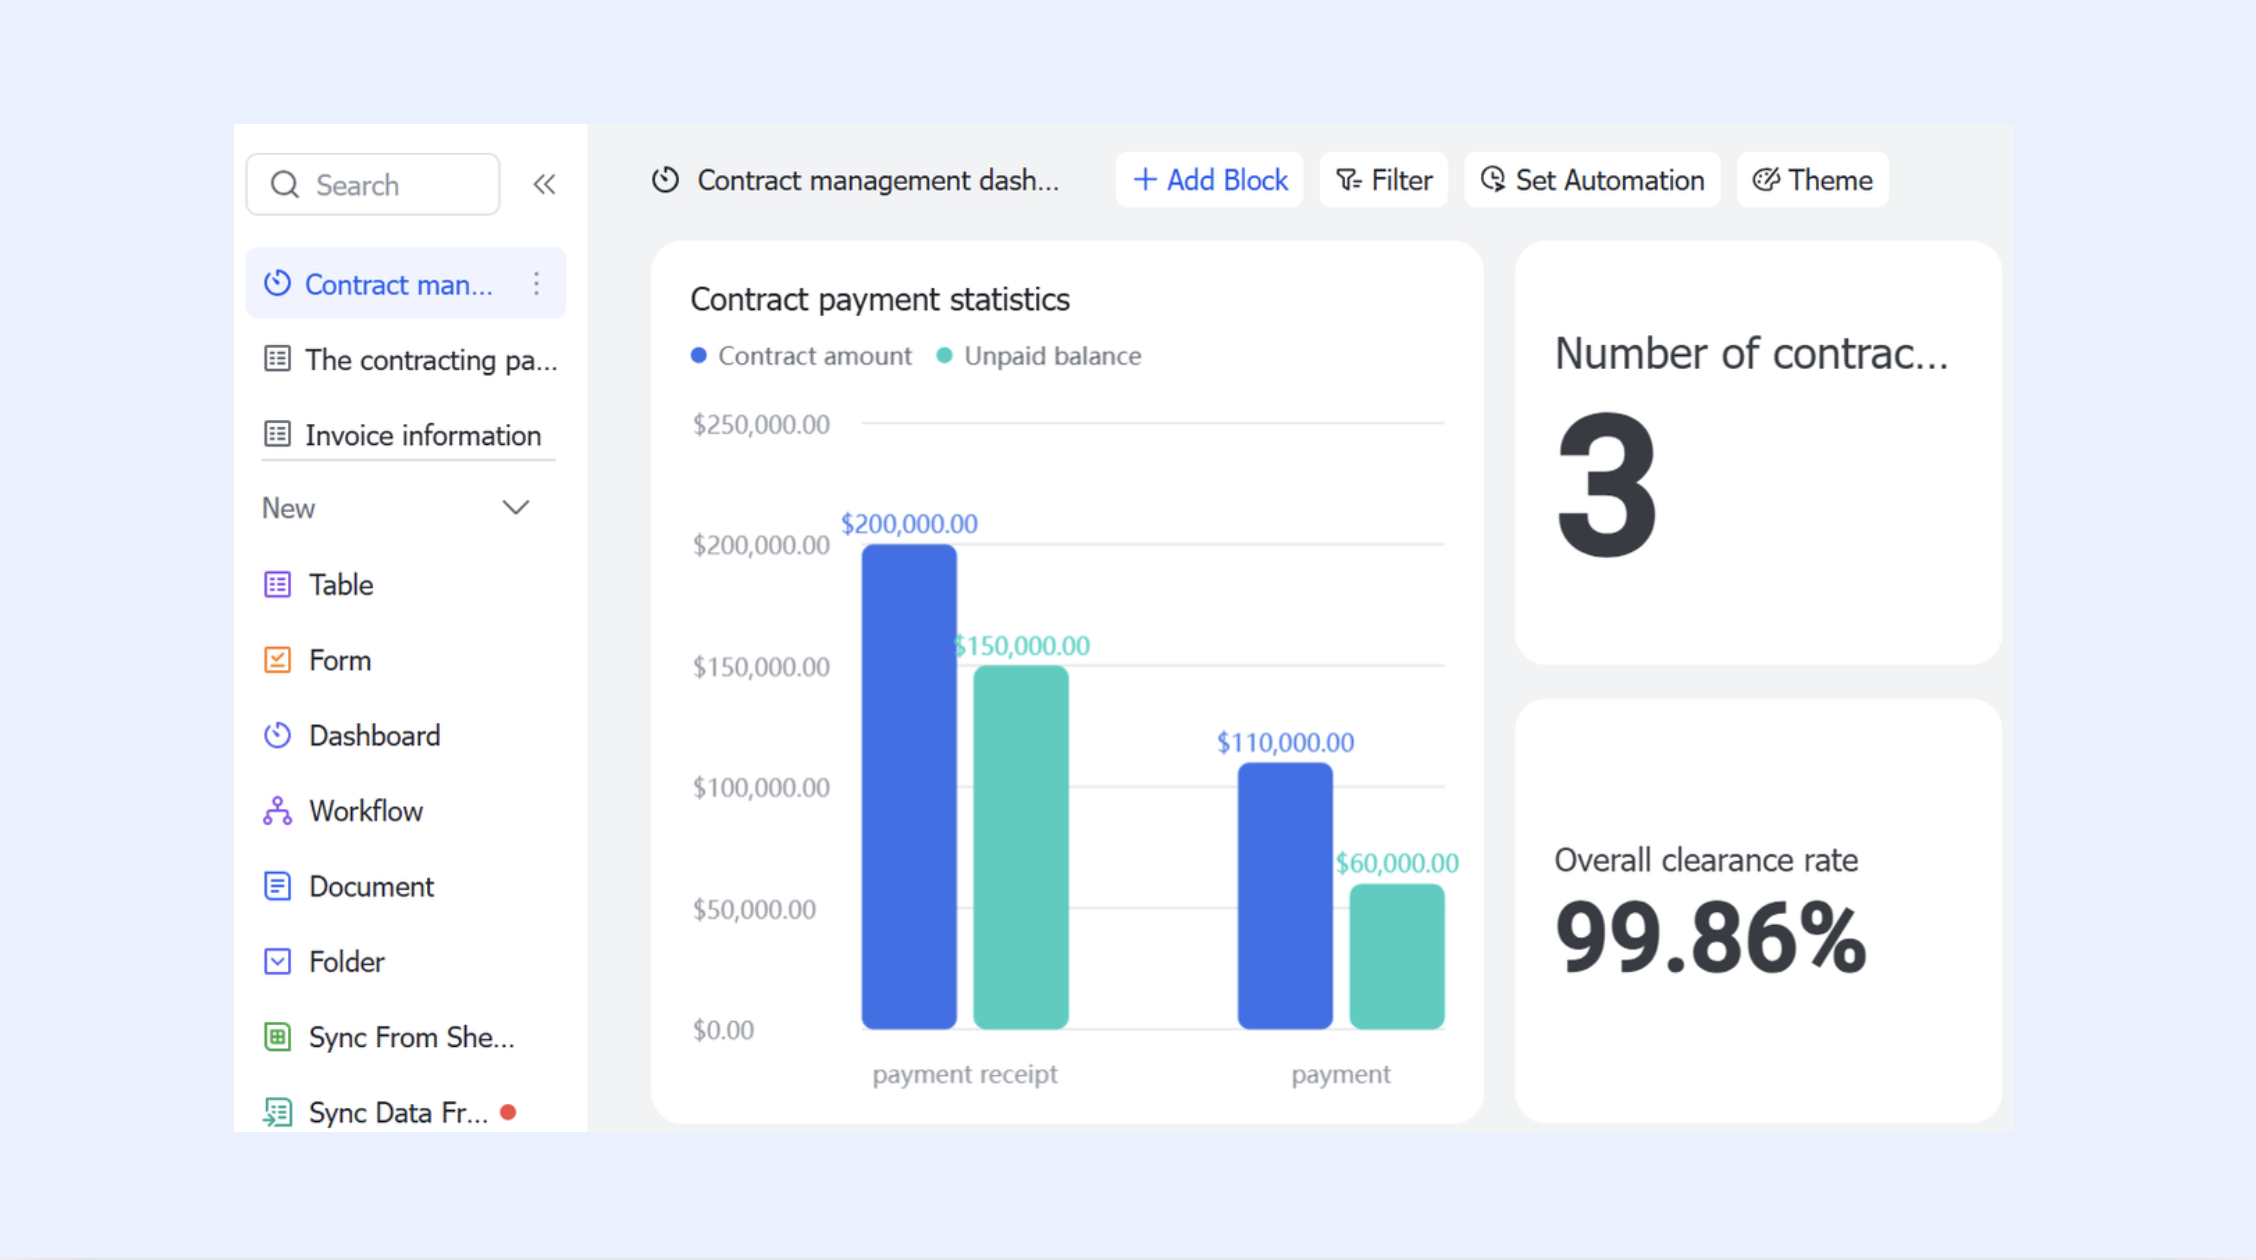The height and width of the screenshot is (1260, 2256).
Task: Toggle Contract amount legend series
Action: (801, 356)
